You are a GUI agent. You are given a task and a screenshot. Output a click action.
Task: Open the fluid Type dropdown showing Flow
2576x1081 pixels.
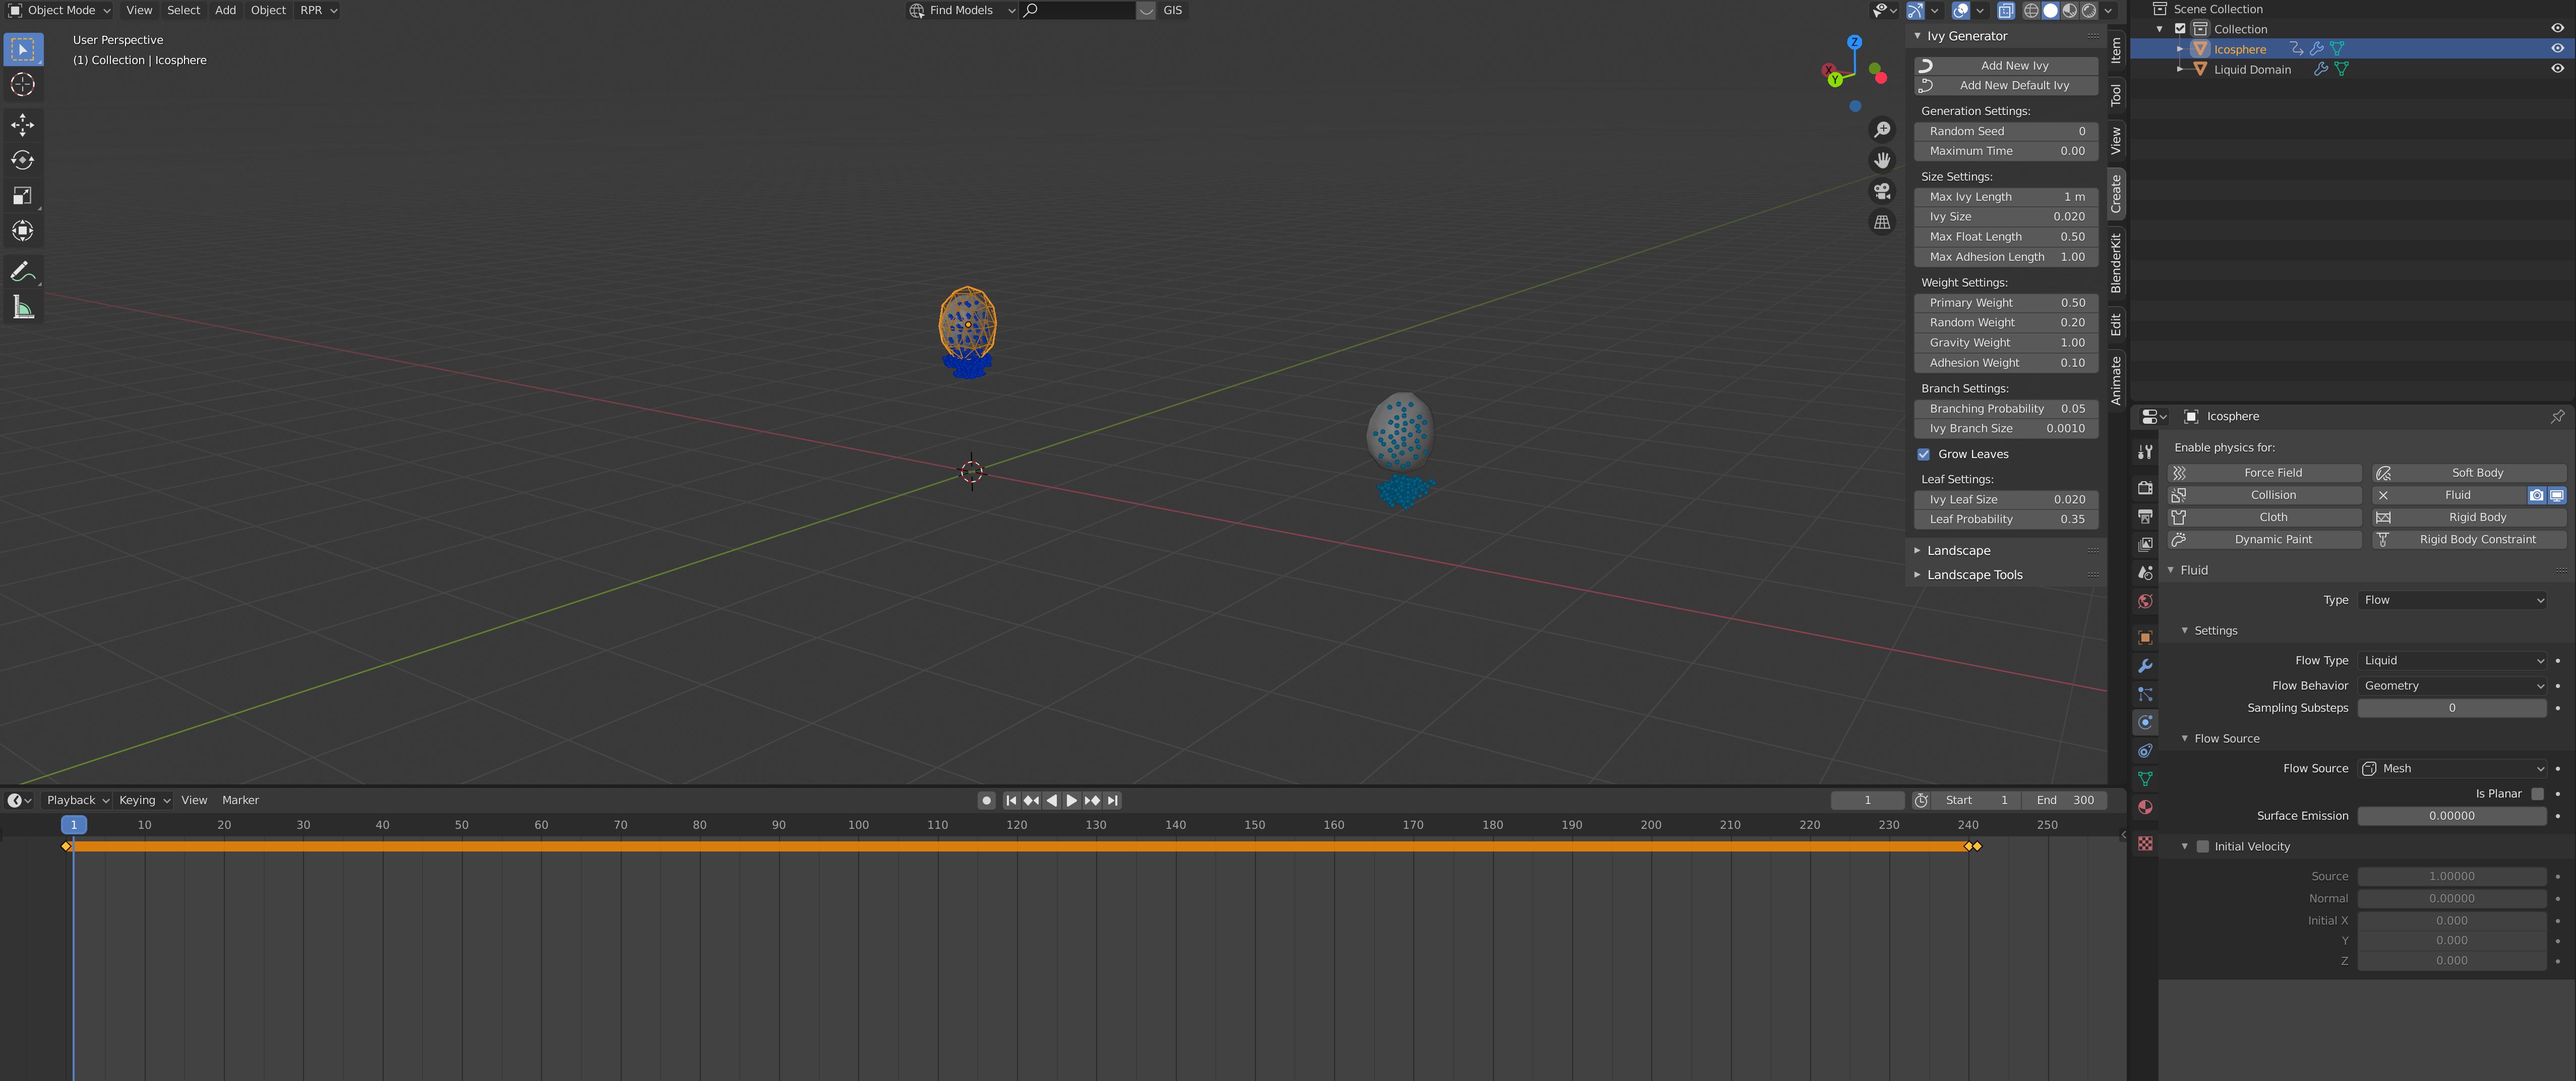[2452, 600]
